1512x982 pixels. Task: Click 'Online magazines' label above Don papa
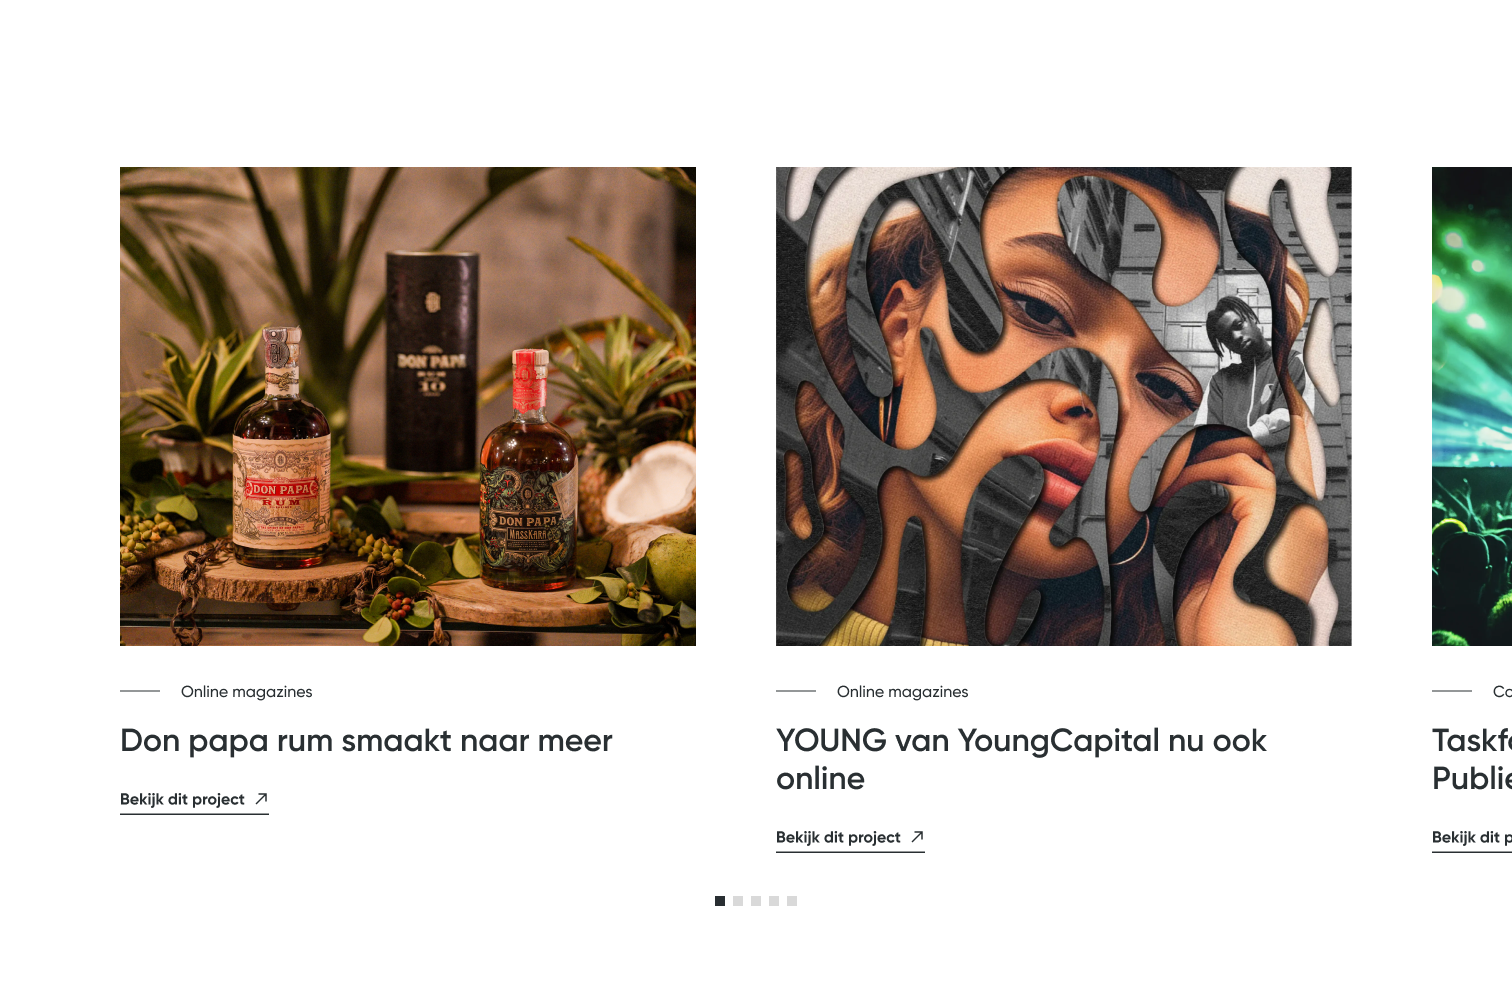click(246, 692)
